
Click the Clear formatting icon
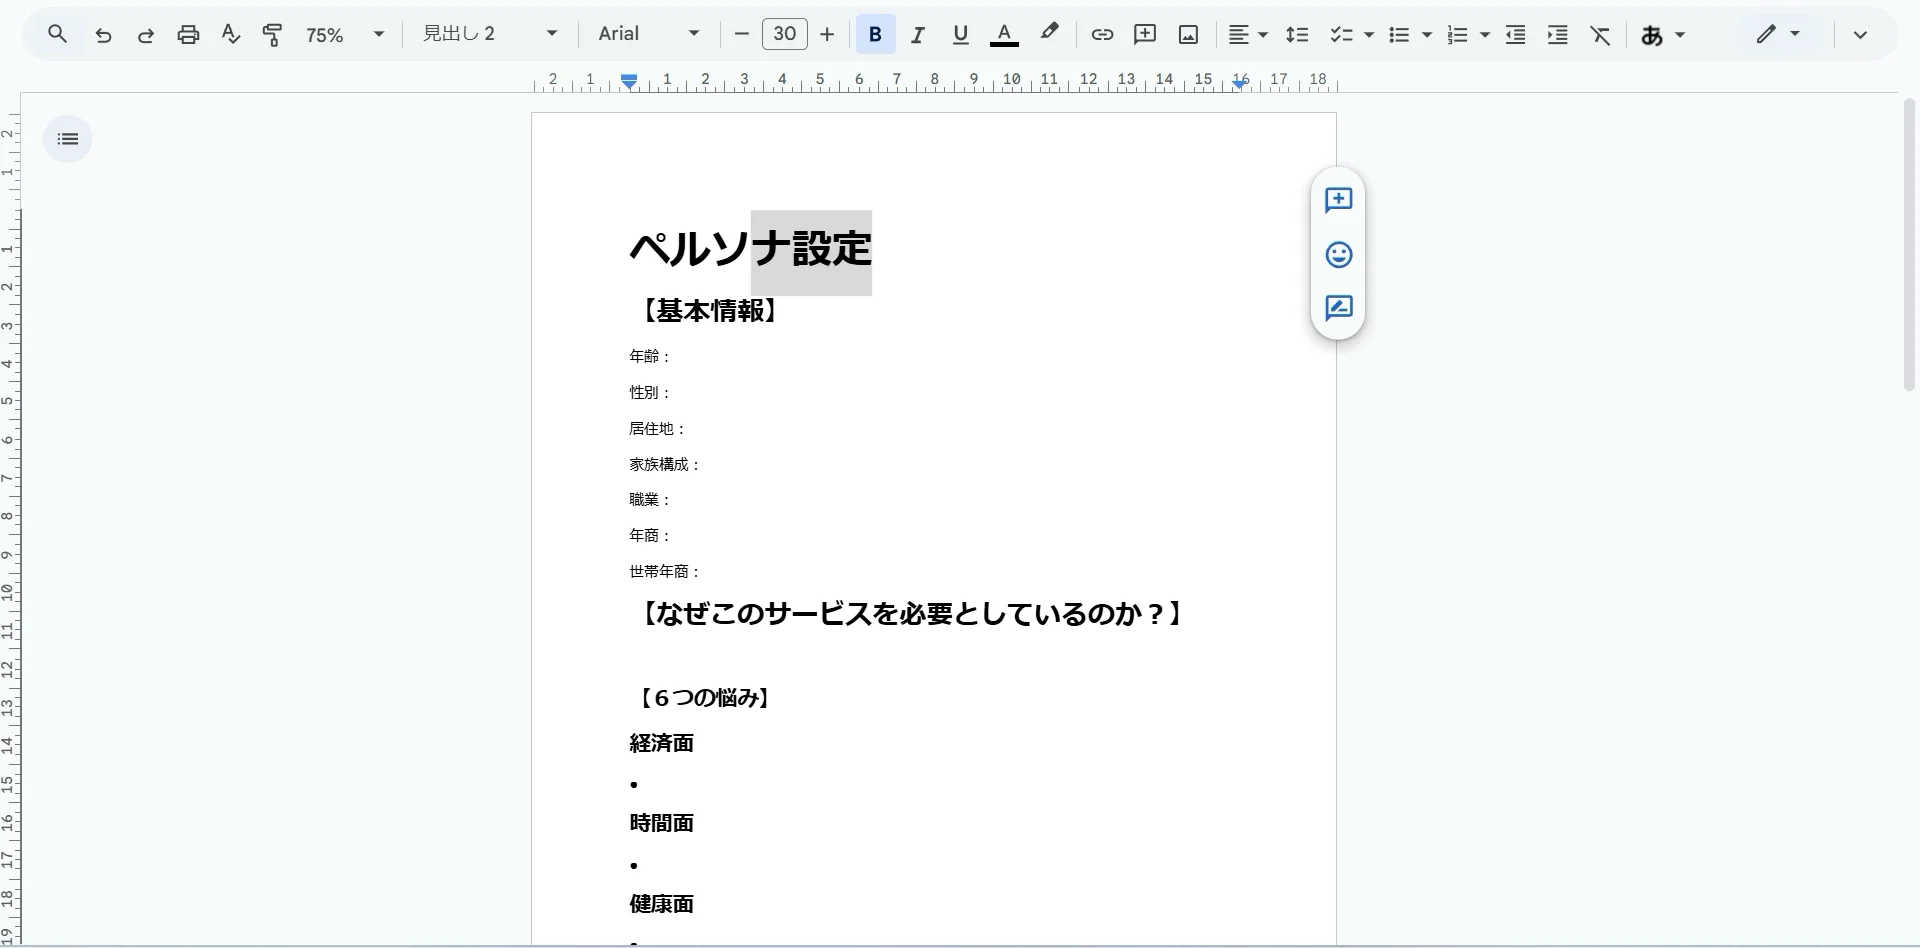click(1601, 35)
